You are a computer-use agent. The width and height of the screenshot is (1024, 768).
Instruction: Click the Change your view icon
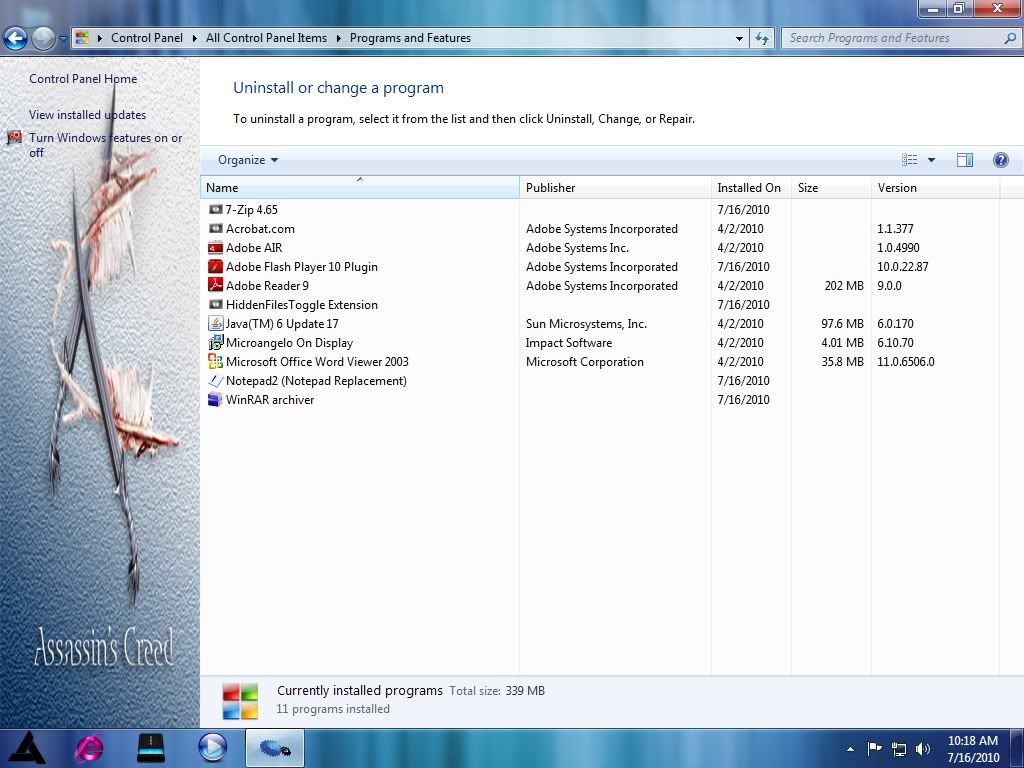(x=909, y=160)
